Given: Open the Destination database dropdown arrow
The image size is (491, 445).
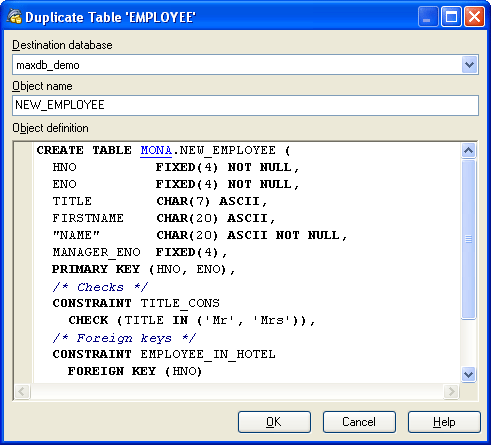Looking at the screenshot, I should click(470, 65).
